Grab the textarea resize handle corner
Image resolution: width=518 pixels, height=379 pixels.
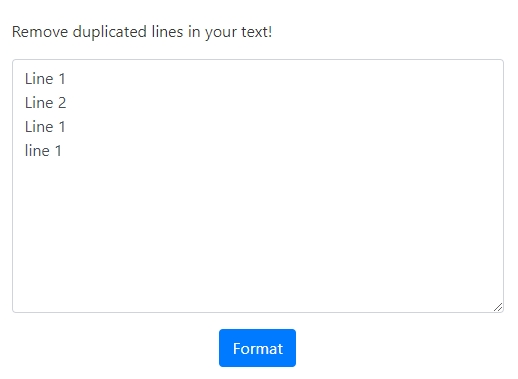click(498, 307)
